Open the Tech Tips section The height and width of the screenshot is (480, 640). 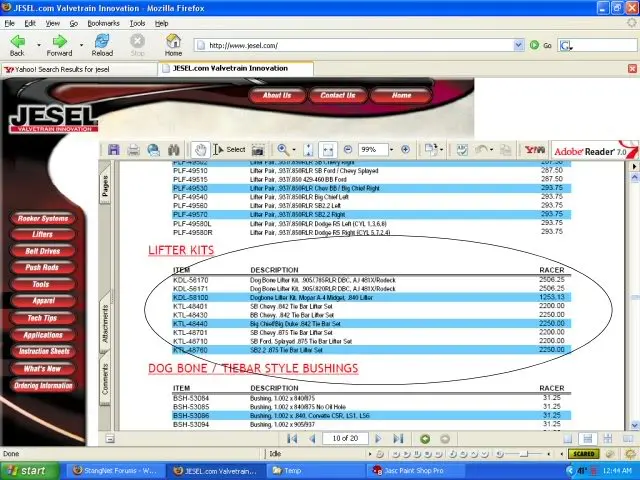(43, 318)
